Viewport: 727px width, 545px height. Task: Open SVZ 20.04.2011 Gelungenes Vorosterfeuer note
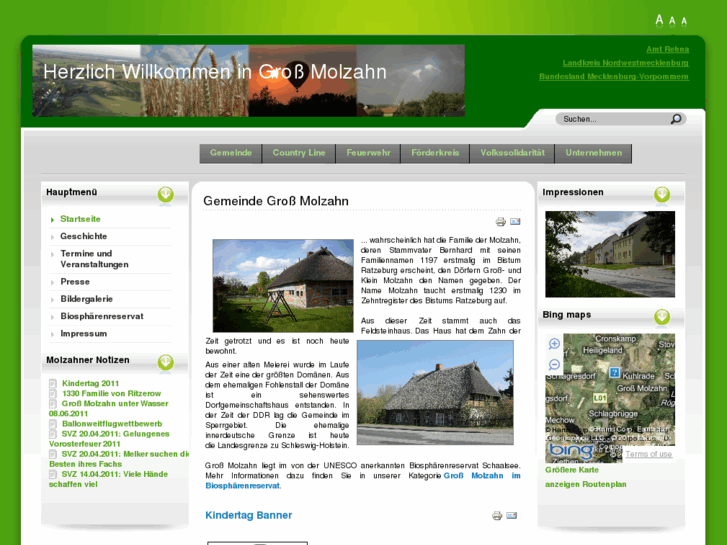coord(109,439)
